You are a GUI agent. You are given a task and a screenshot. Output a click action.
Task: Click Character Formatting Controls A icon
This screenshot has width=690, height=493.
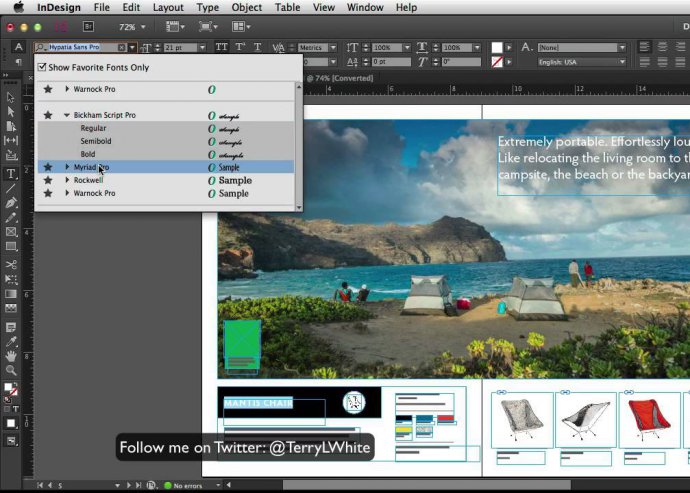click(18, 47)
